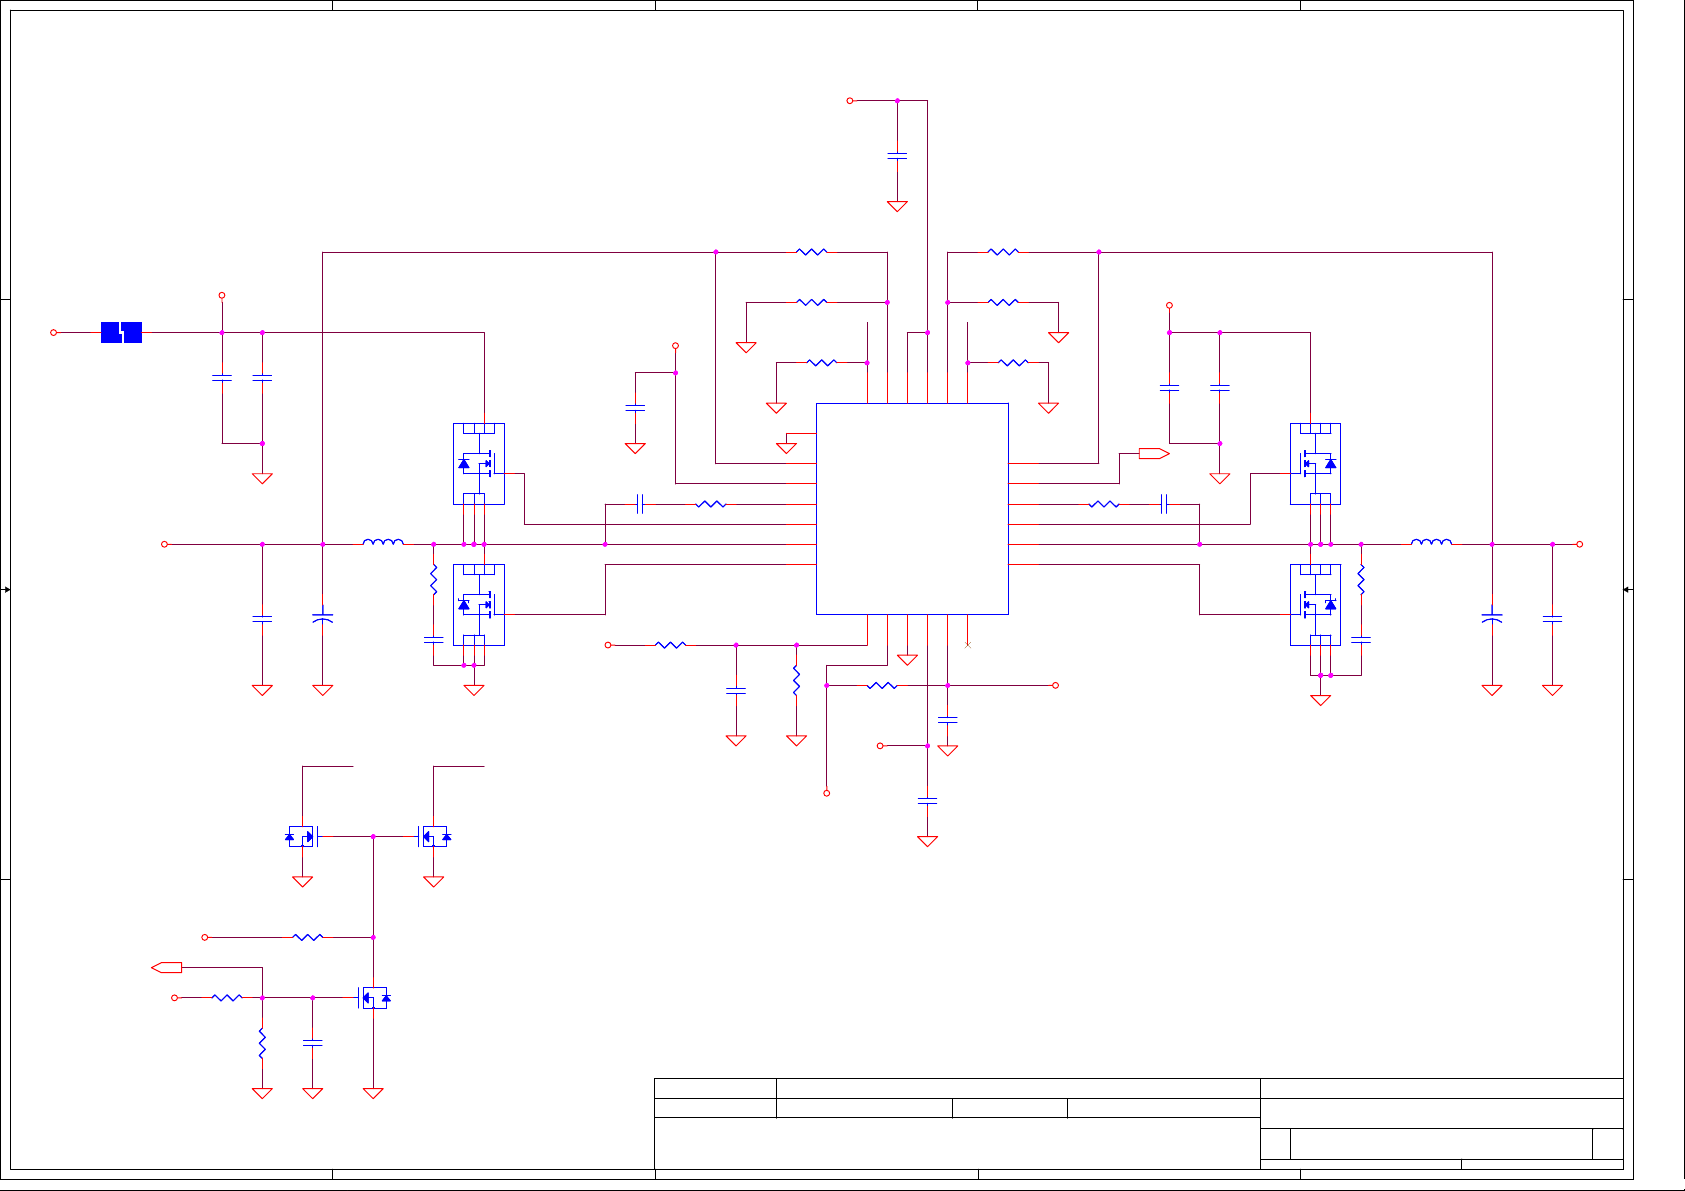The image size is (1685, 1191).
Task: Select the blue fuse symbol on the input line
Action: (121, 332)
